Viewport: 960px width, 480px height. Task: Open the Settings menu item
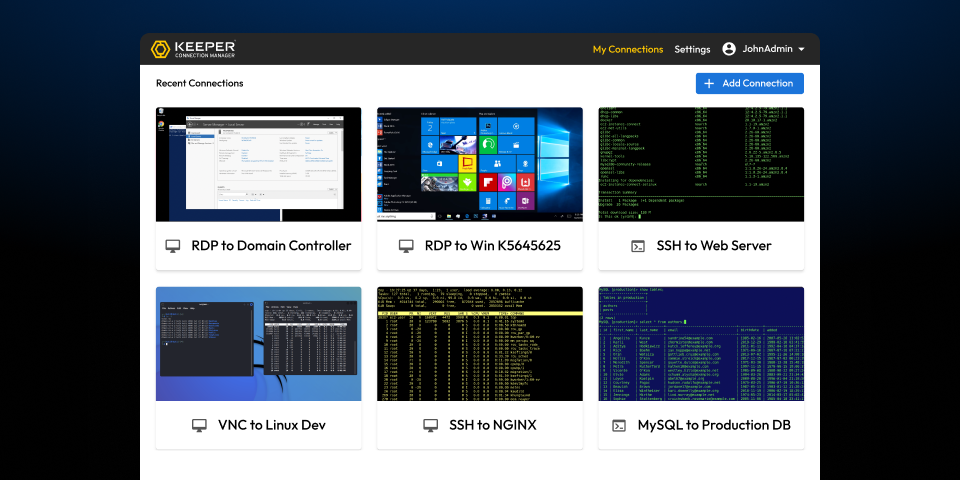[x=692, y=49]
